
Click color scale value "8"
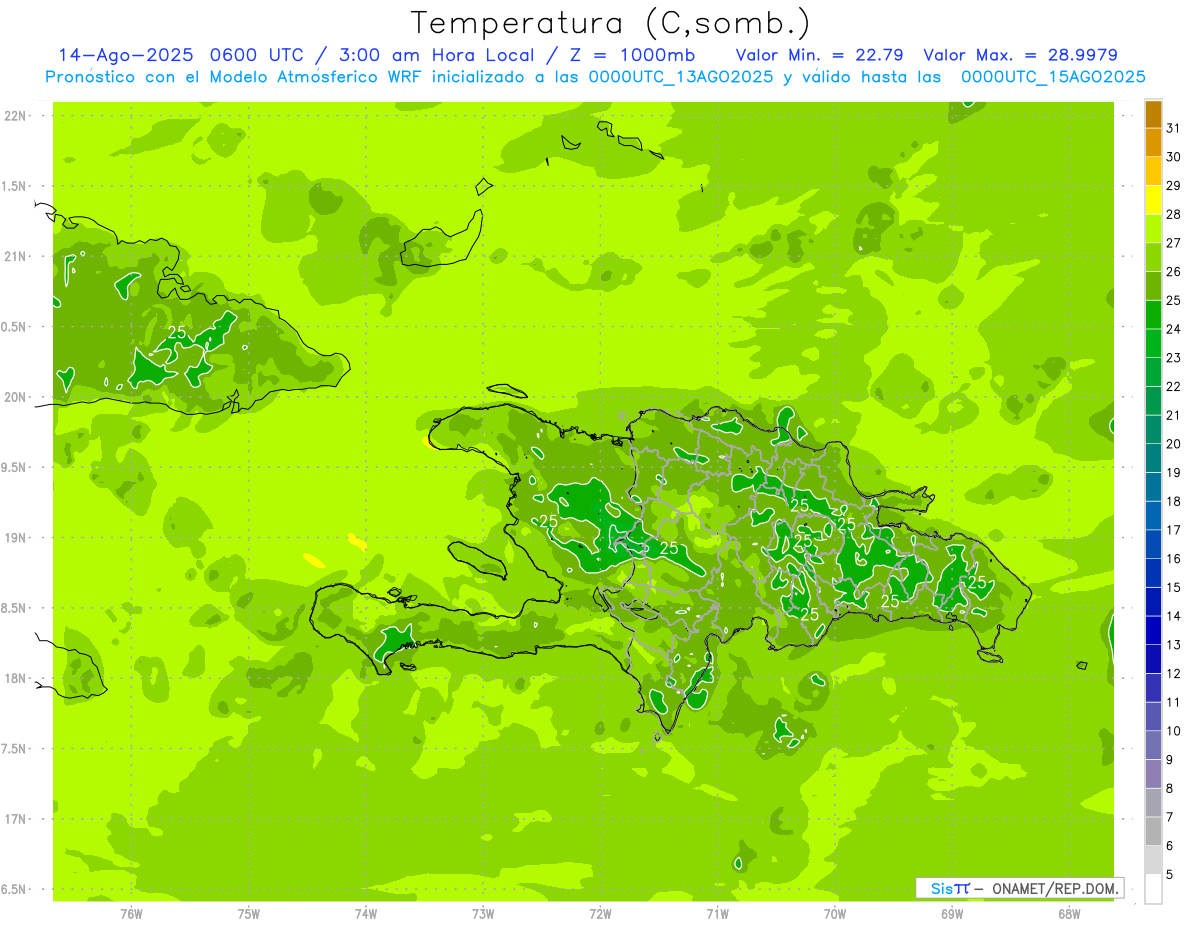[x=1170, y=789]
